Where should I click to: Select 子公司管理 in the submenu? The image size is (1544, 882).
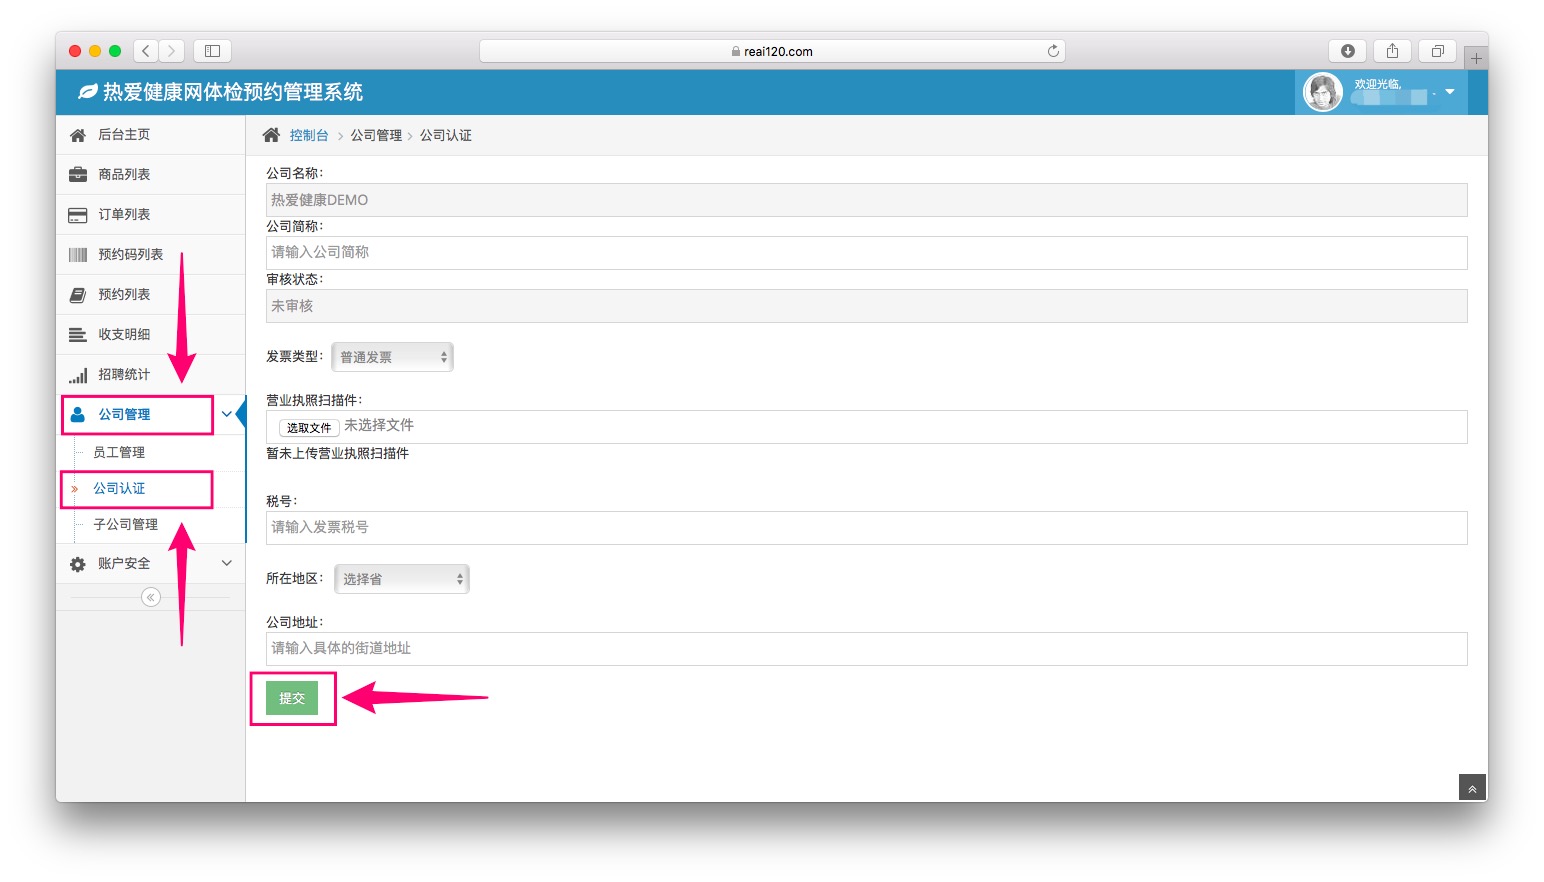[125, 524]
